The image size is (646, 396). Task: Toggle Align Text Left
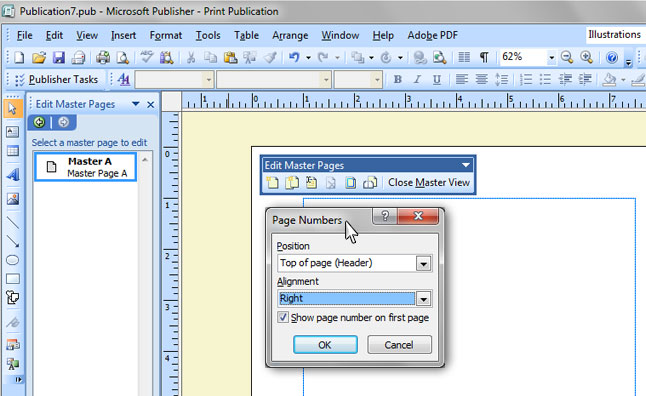pyautogui.click(x=461, y=79)
